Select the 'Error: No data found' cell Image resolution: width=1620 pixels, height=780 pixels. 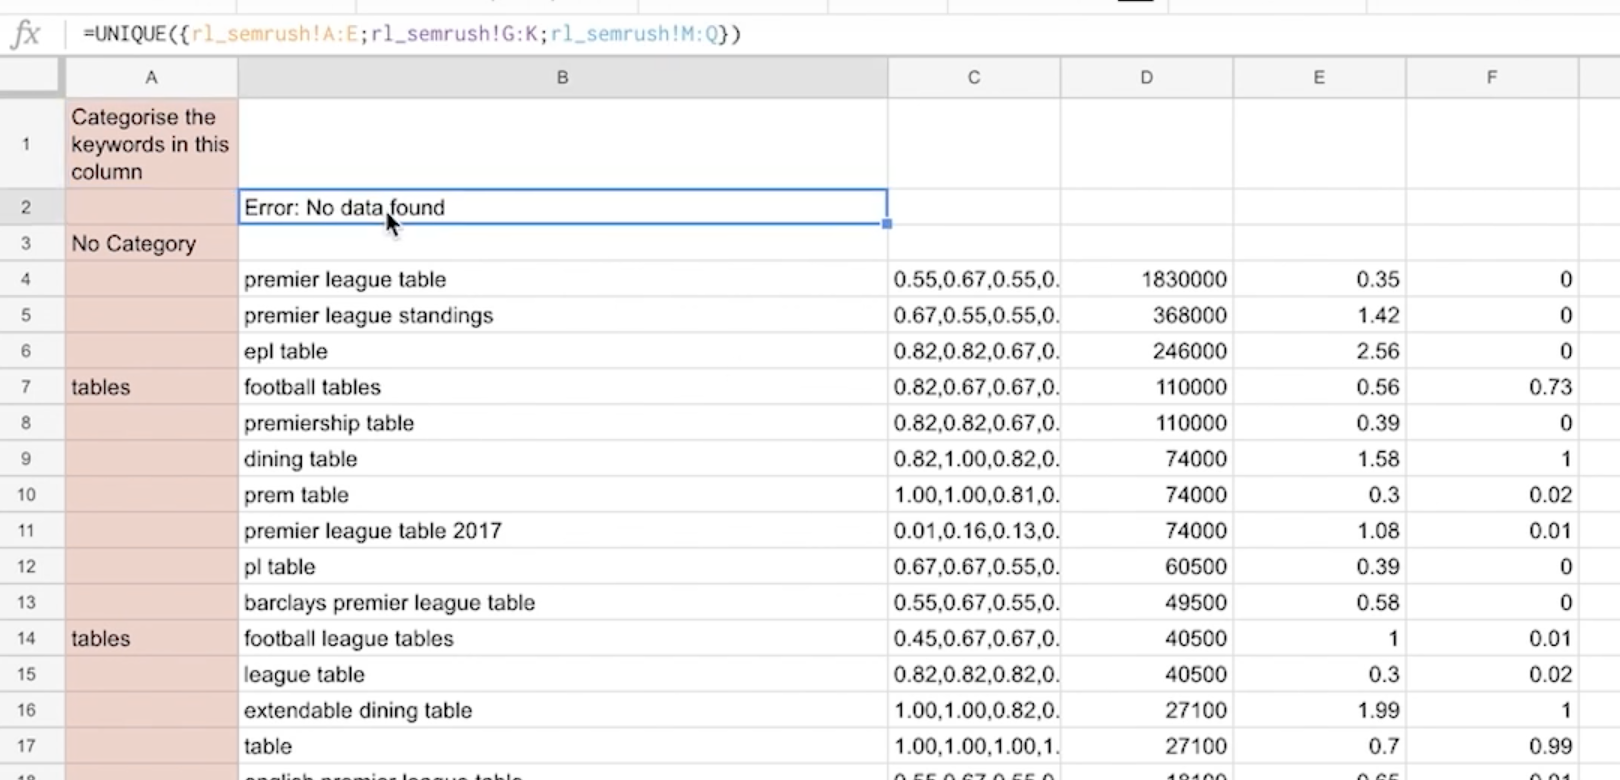[x=562, y=208]
